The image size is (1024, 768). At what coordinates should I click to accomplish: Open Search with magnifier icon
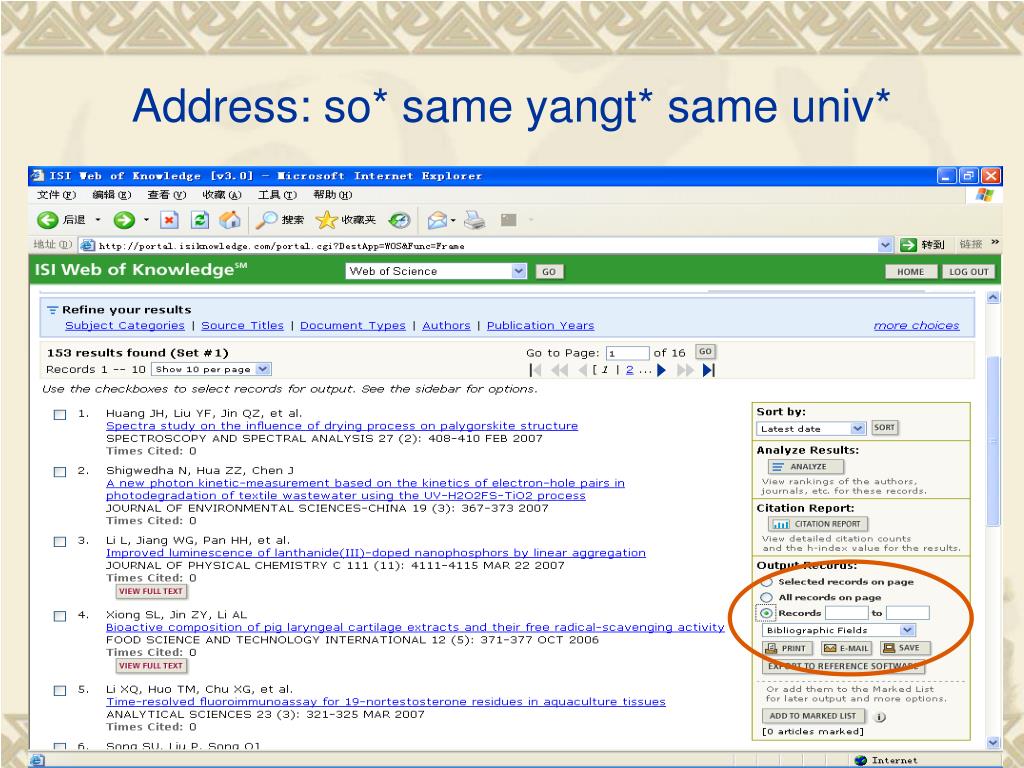tap(266, 220)
